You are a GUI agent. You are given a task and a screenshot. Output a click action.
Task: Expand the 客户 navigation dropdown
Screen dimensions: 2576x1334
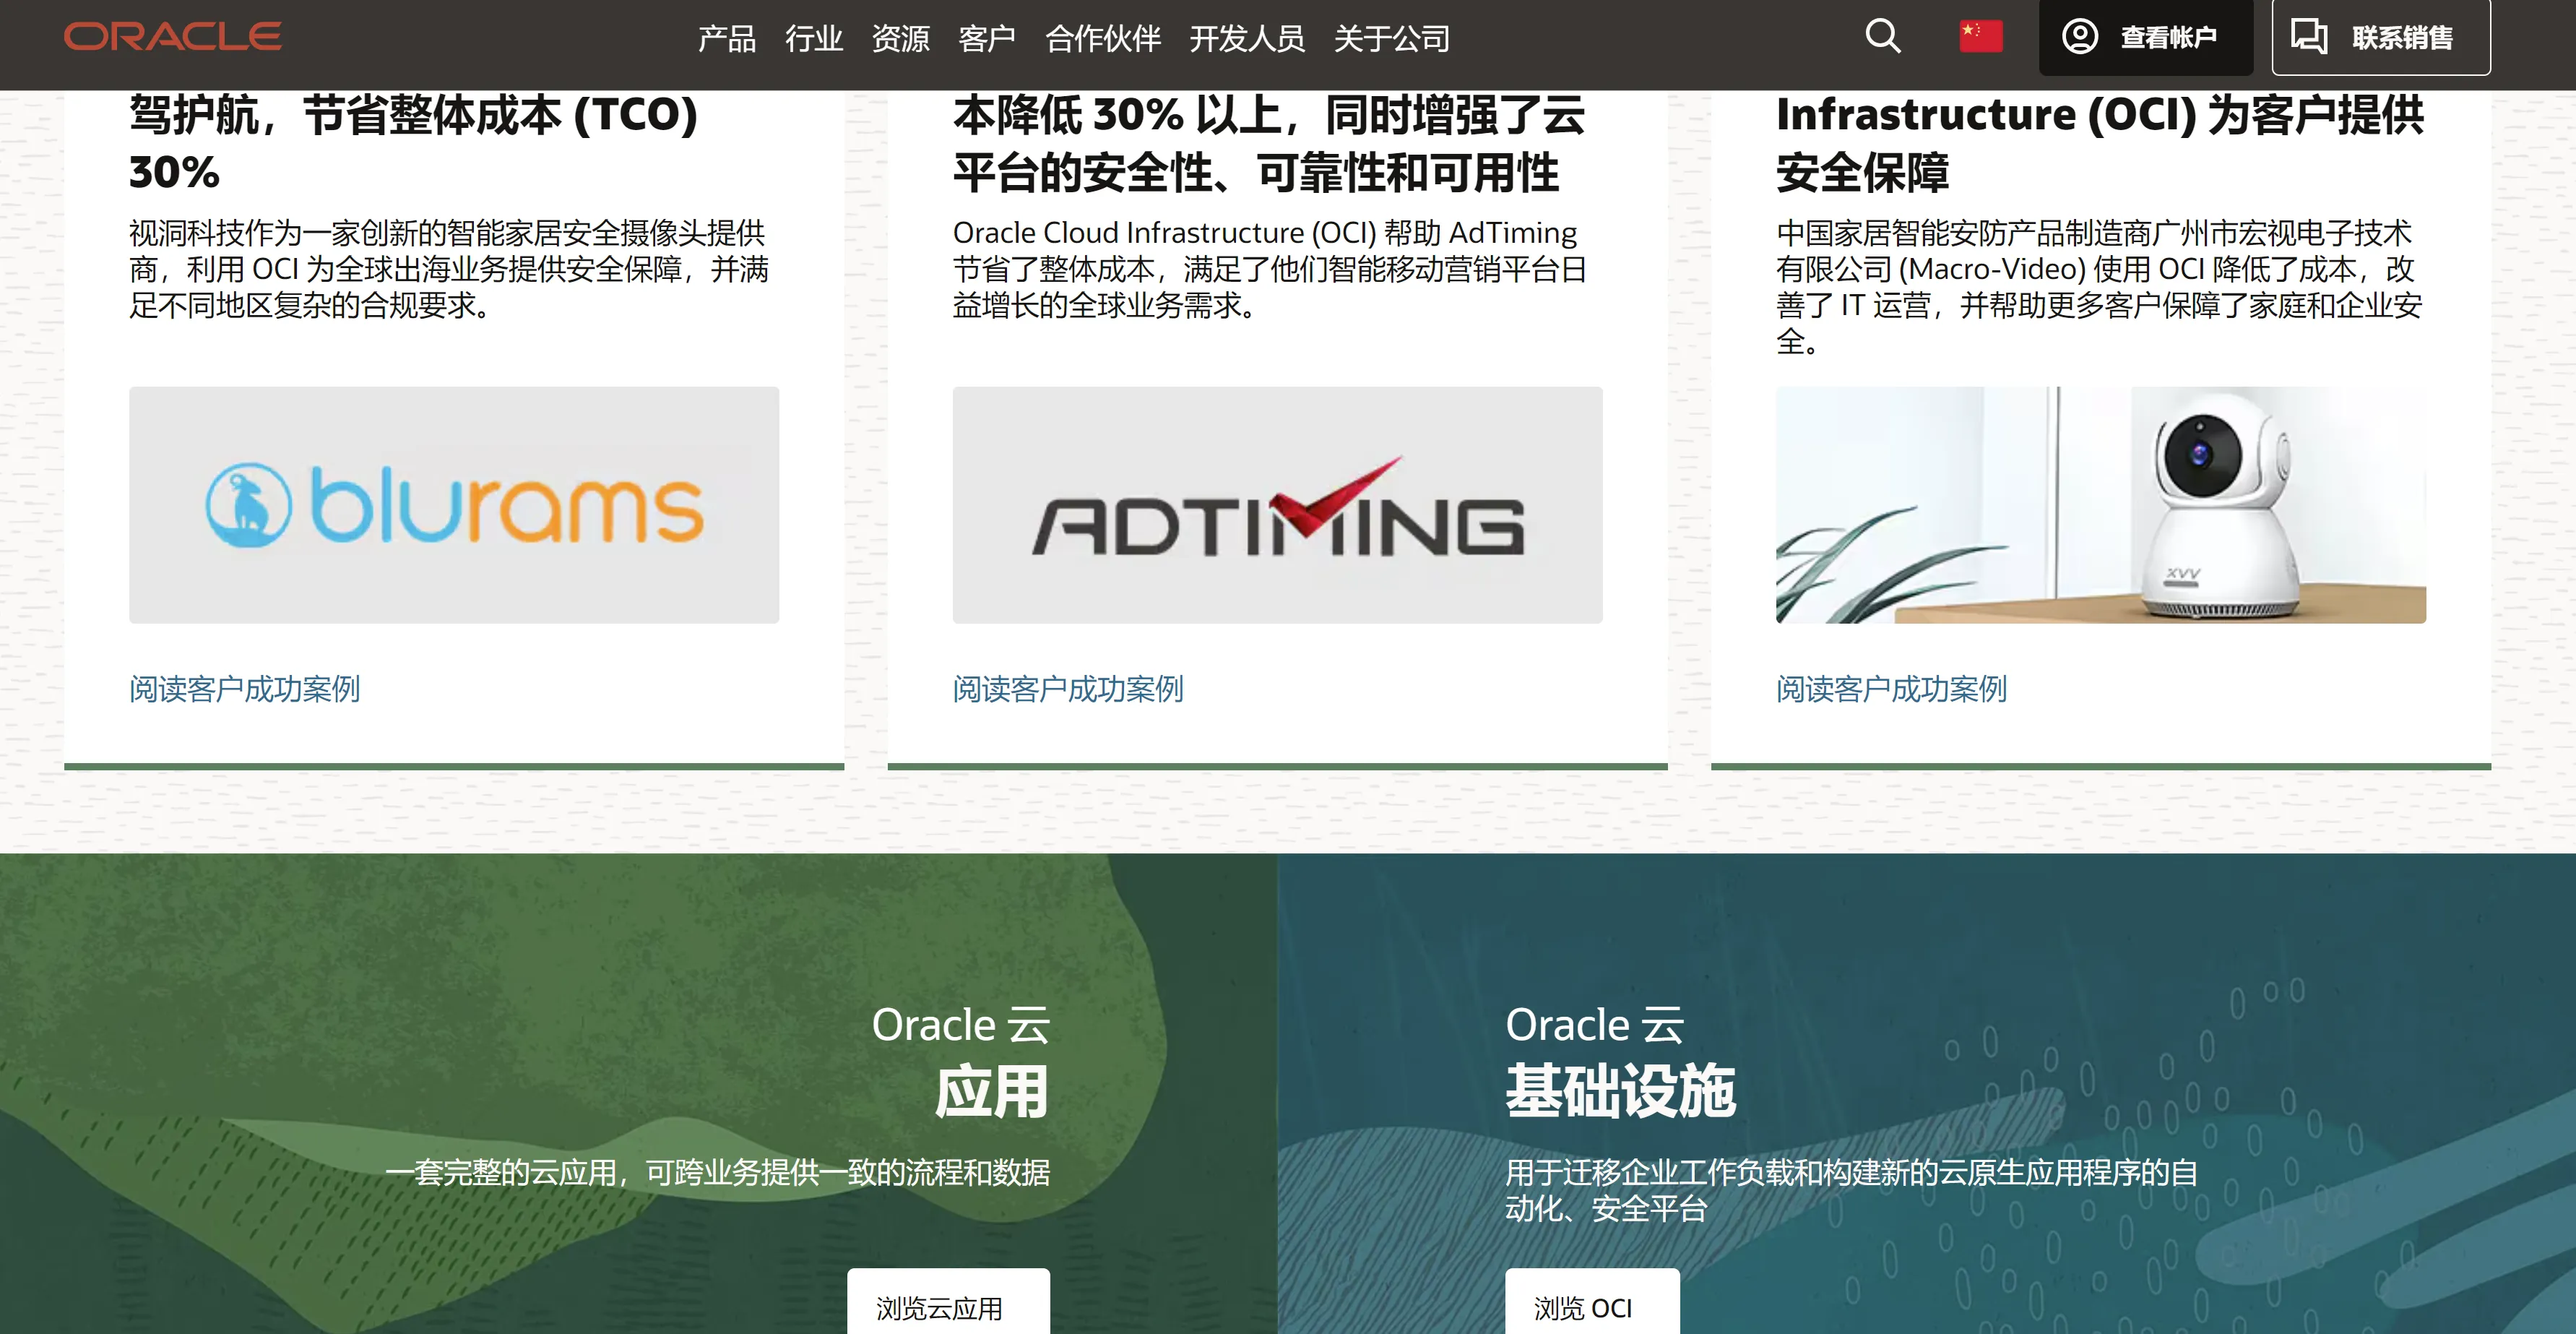[986, 39]
